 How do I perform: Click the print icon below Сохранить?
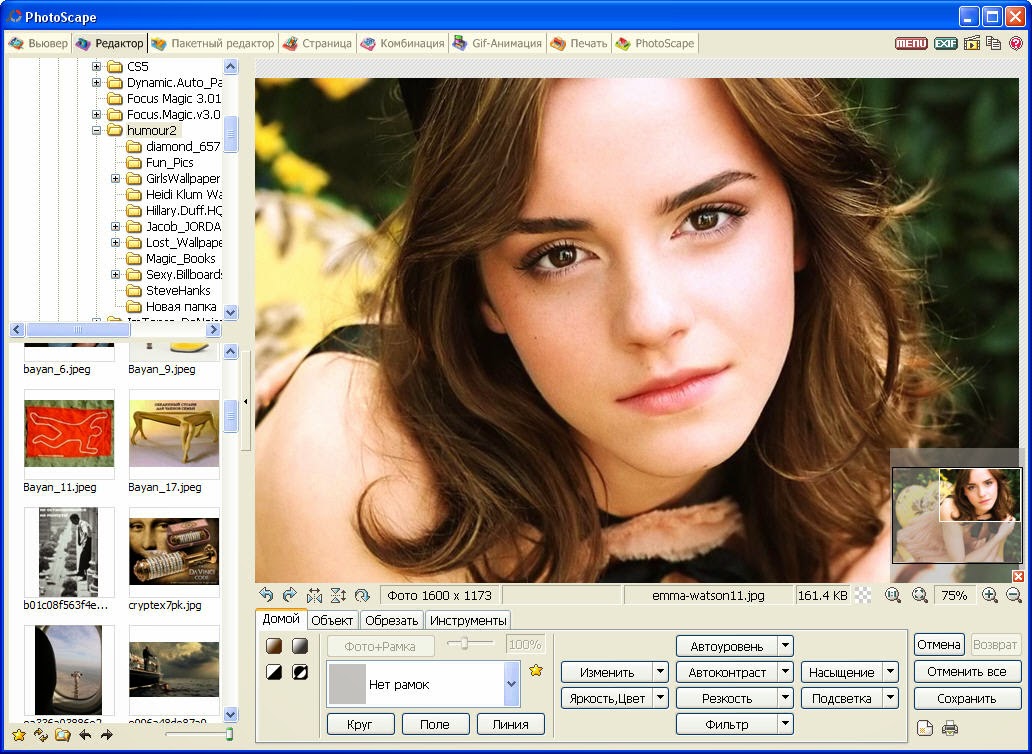click(x=950, y=727)
